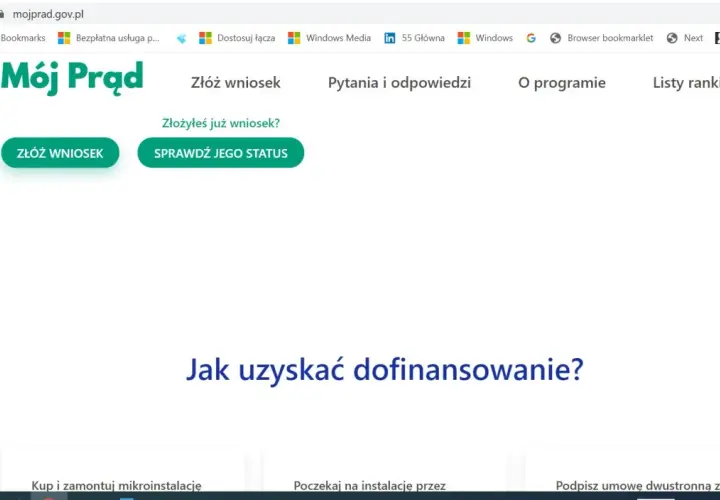Open the Listy rankingowe menu item
The image size is (720, 500).
(686, 83)
